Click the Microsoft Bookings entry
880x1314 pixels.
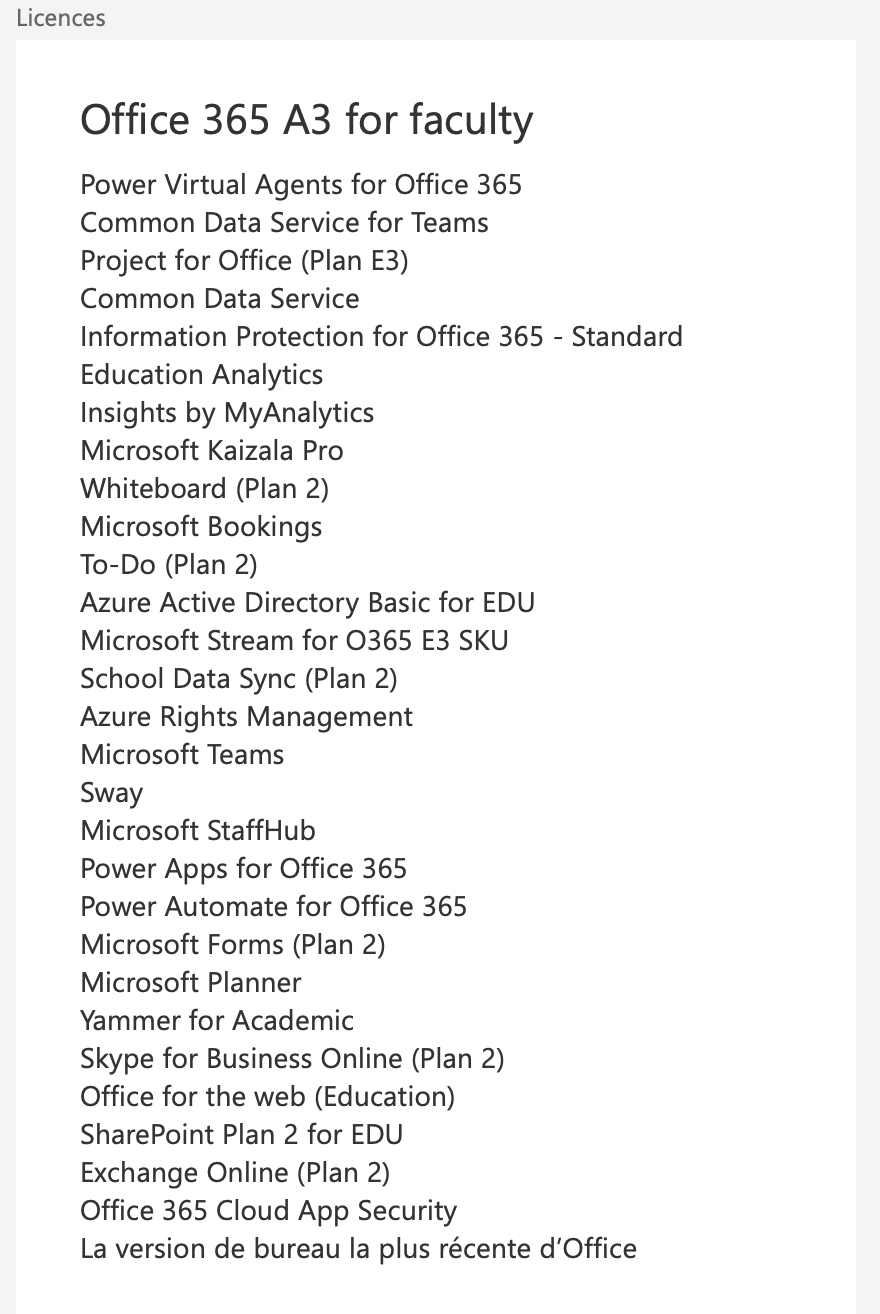coord(201,527)
